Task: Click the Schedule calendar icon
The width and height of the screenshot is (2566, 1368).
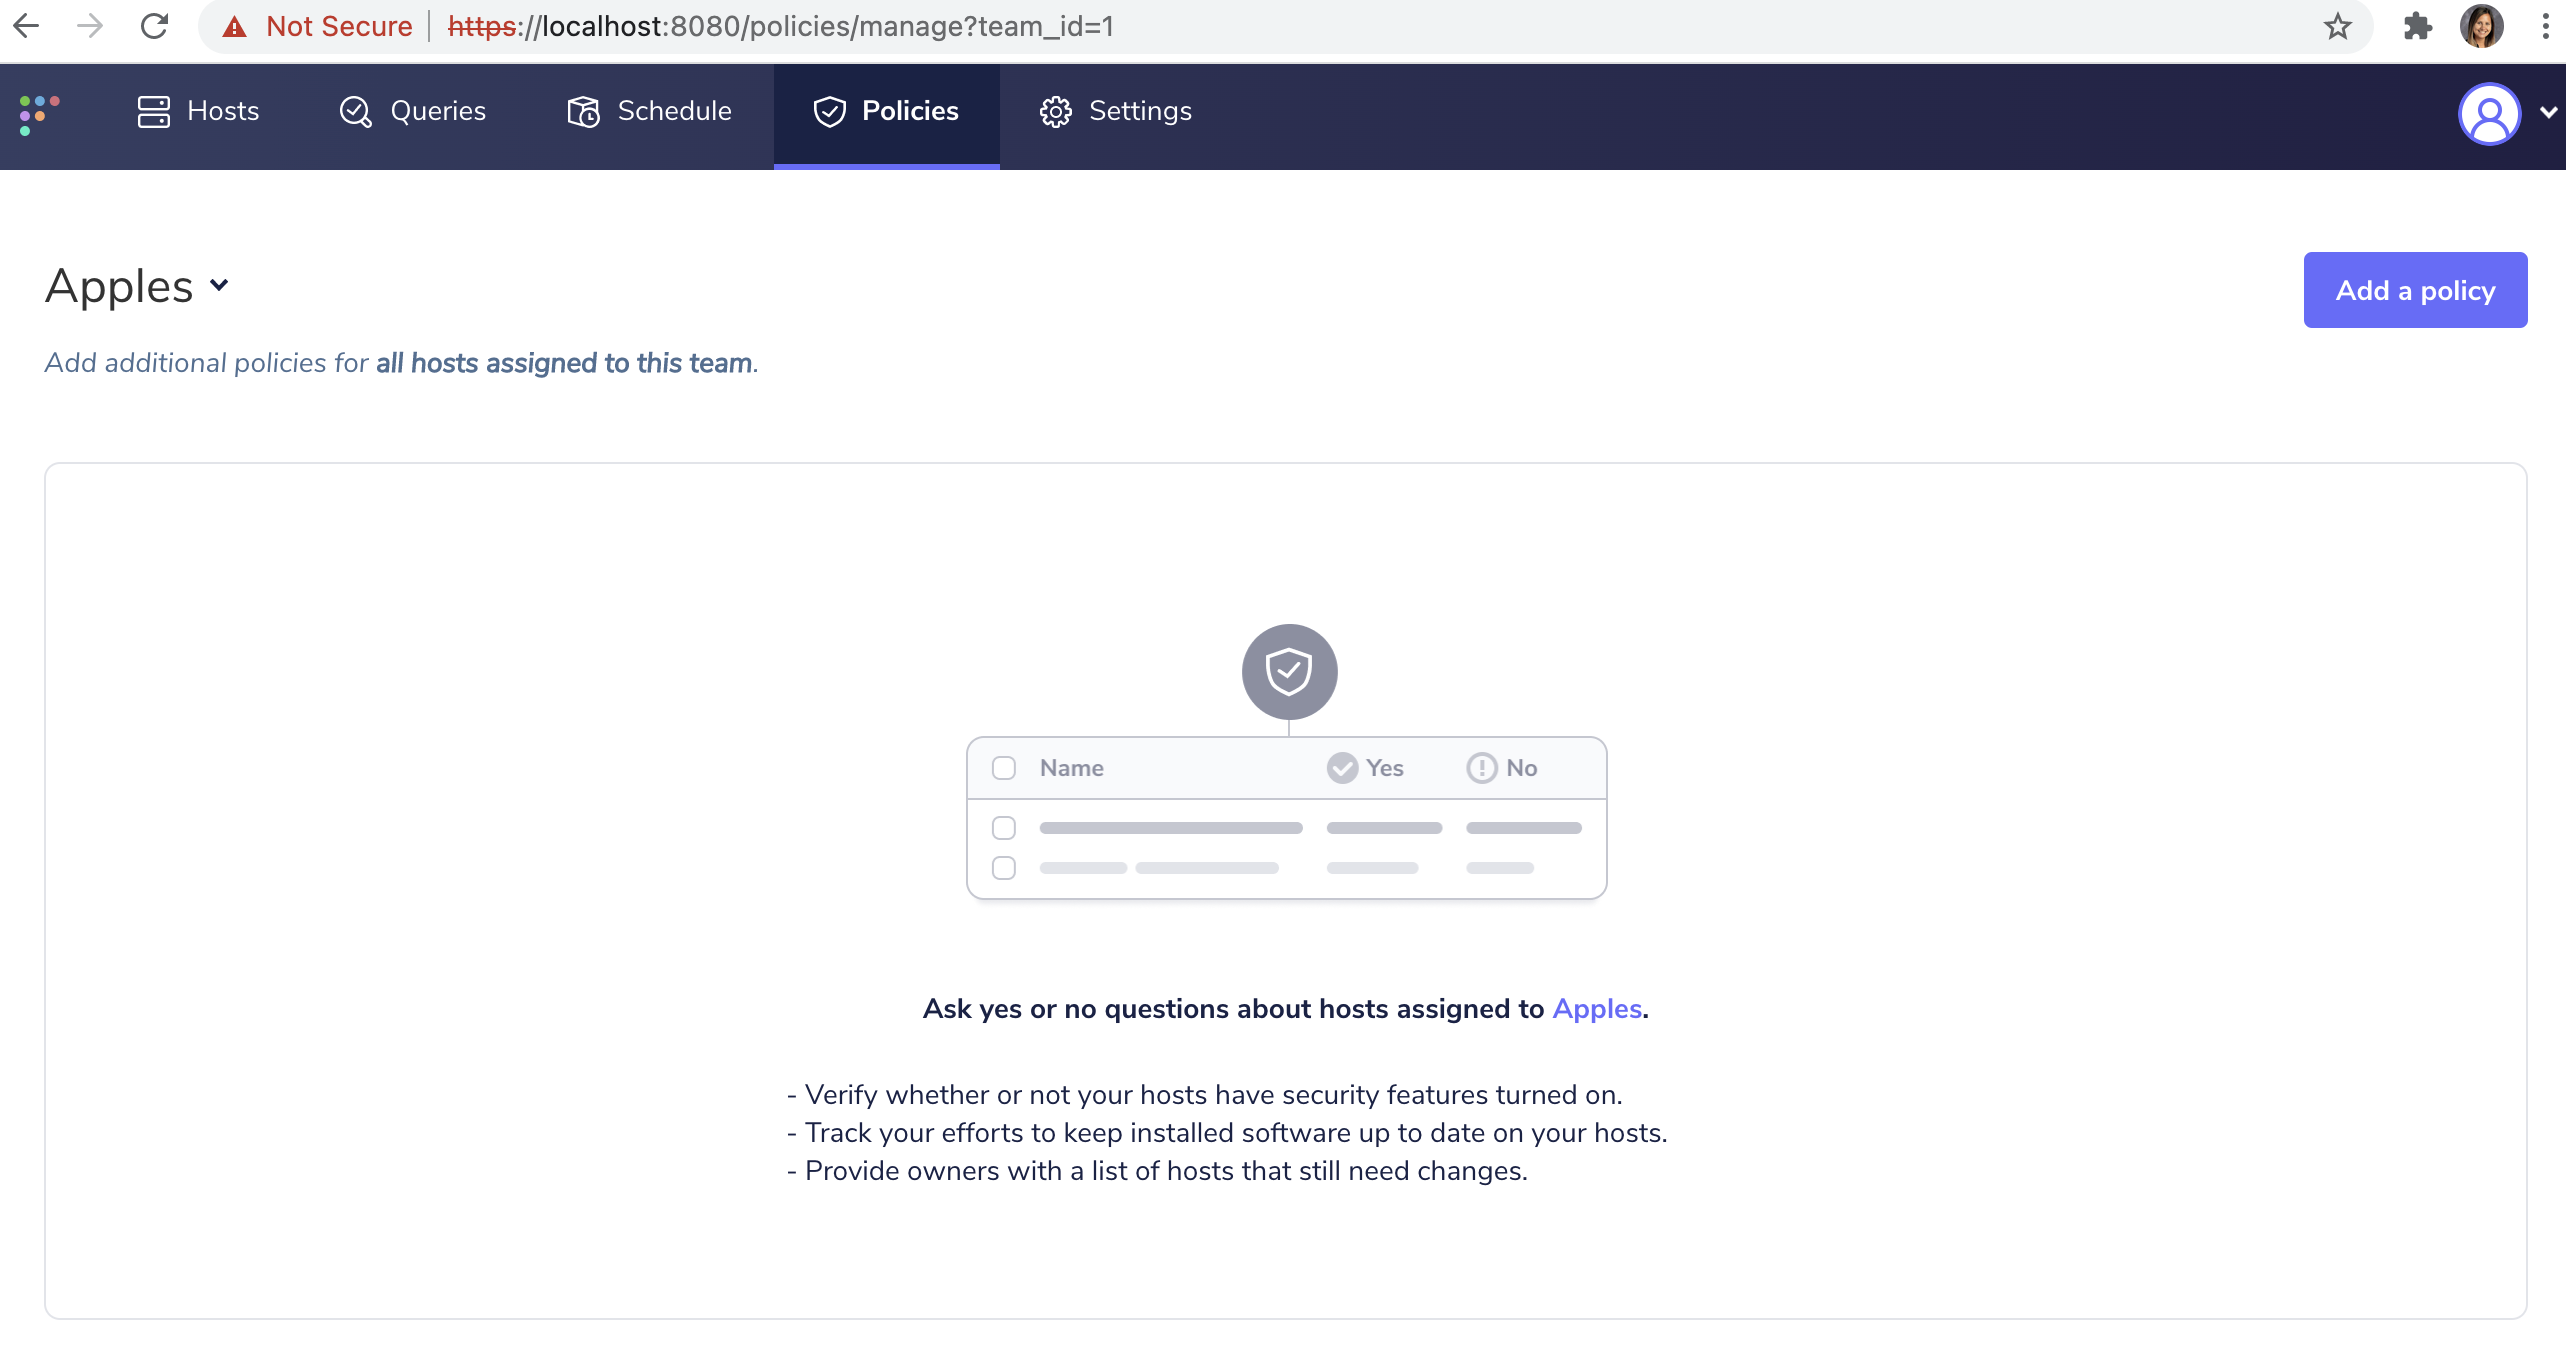Action: coord(583,112)
